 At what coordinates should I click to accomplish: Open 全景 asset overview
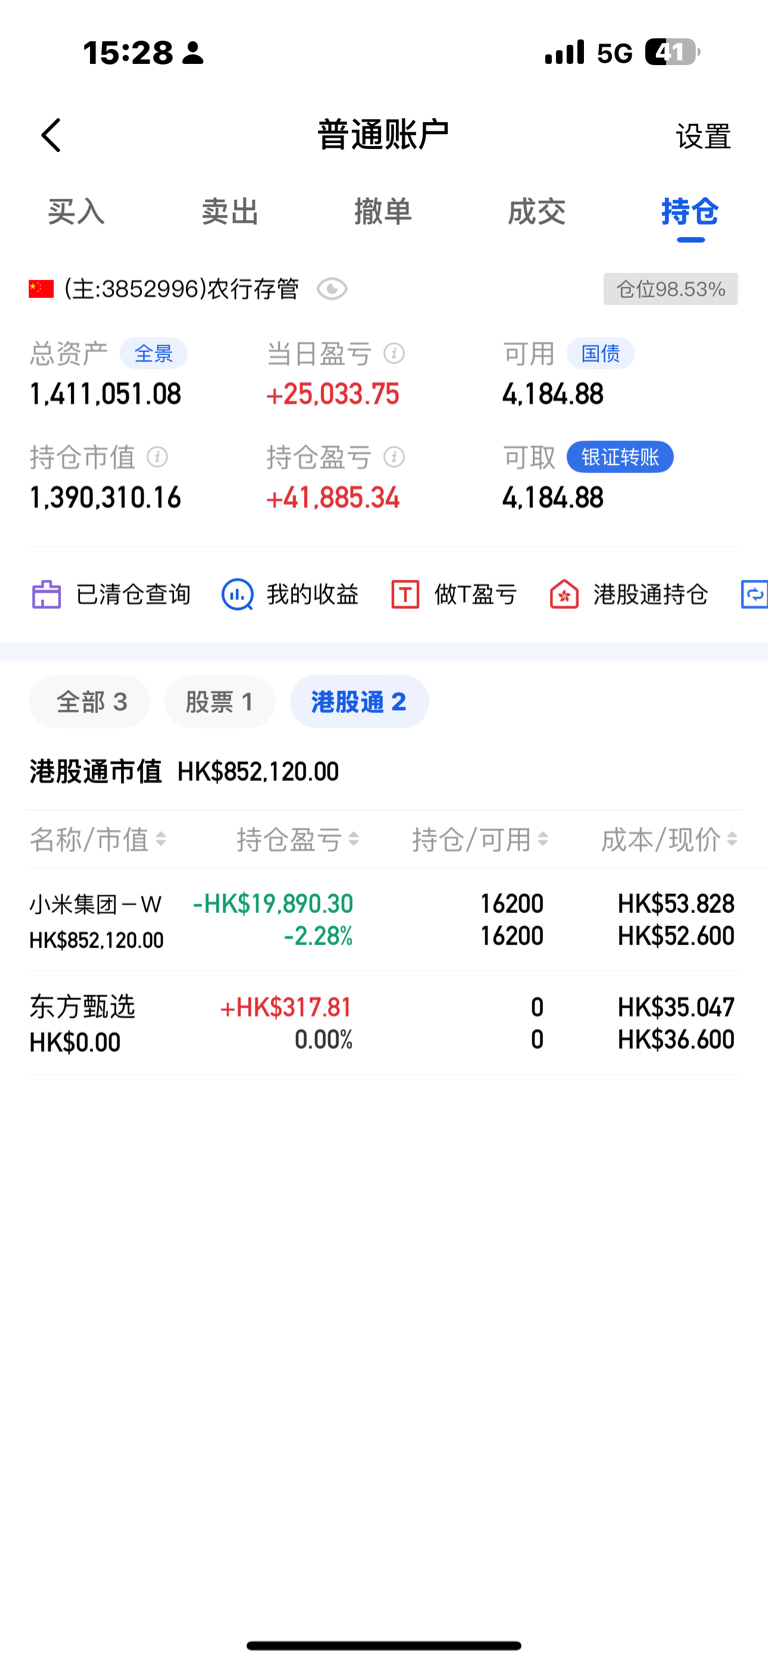(x=154, y=353)
